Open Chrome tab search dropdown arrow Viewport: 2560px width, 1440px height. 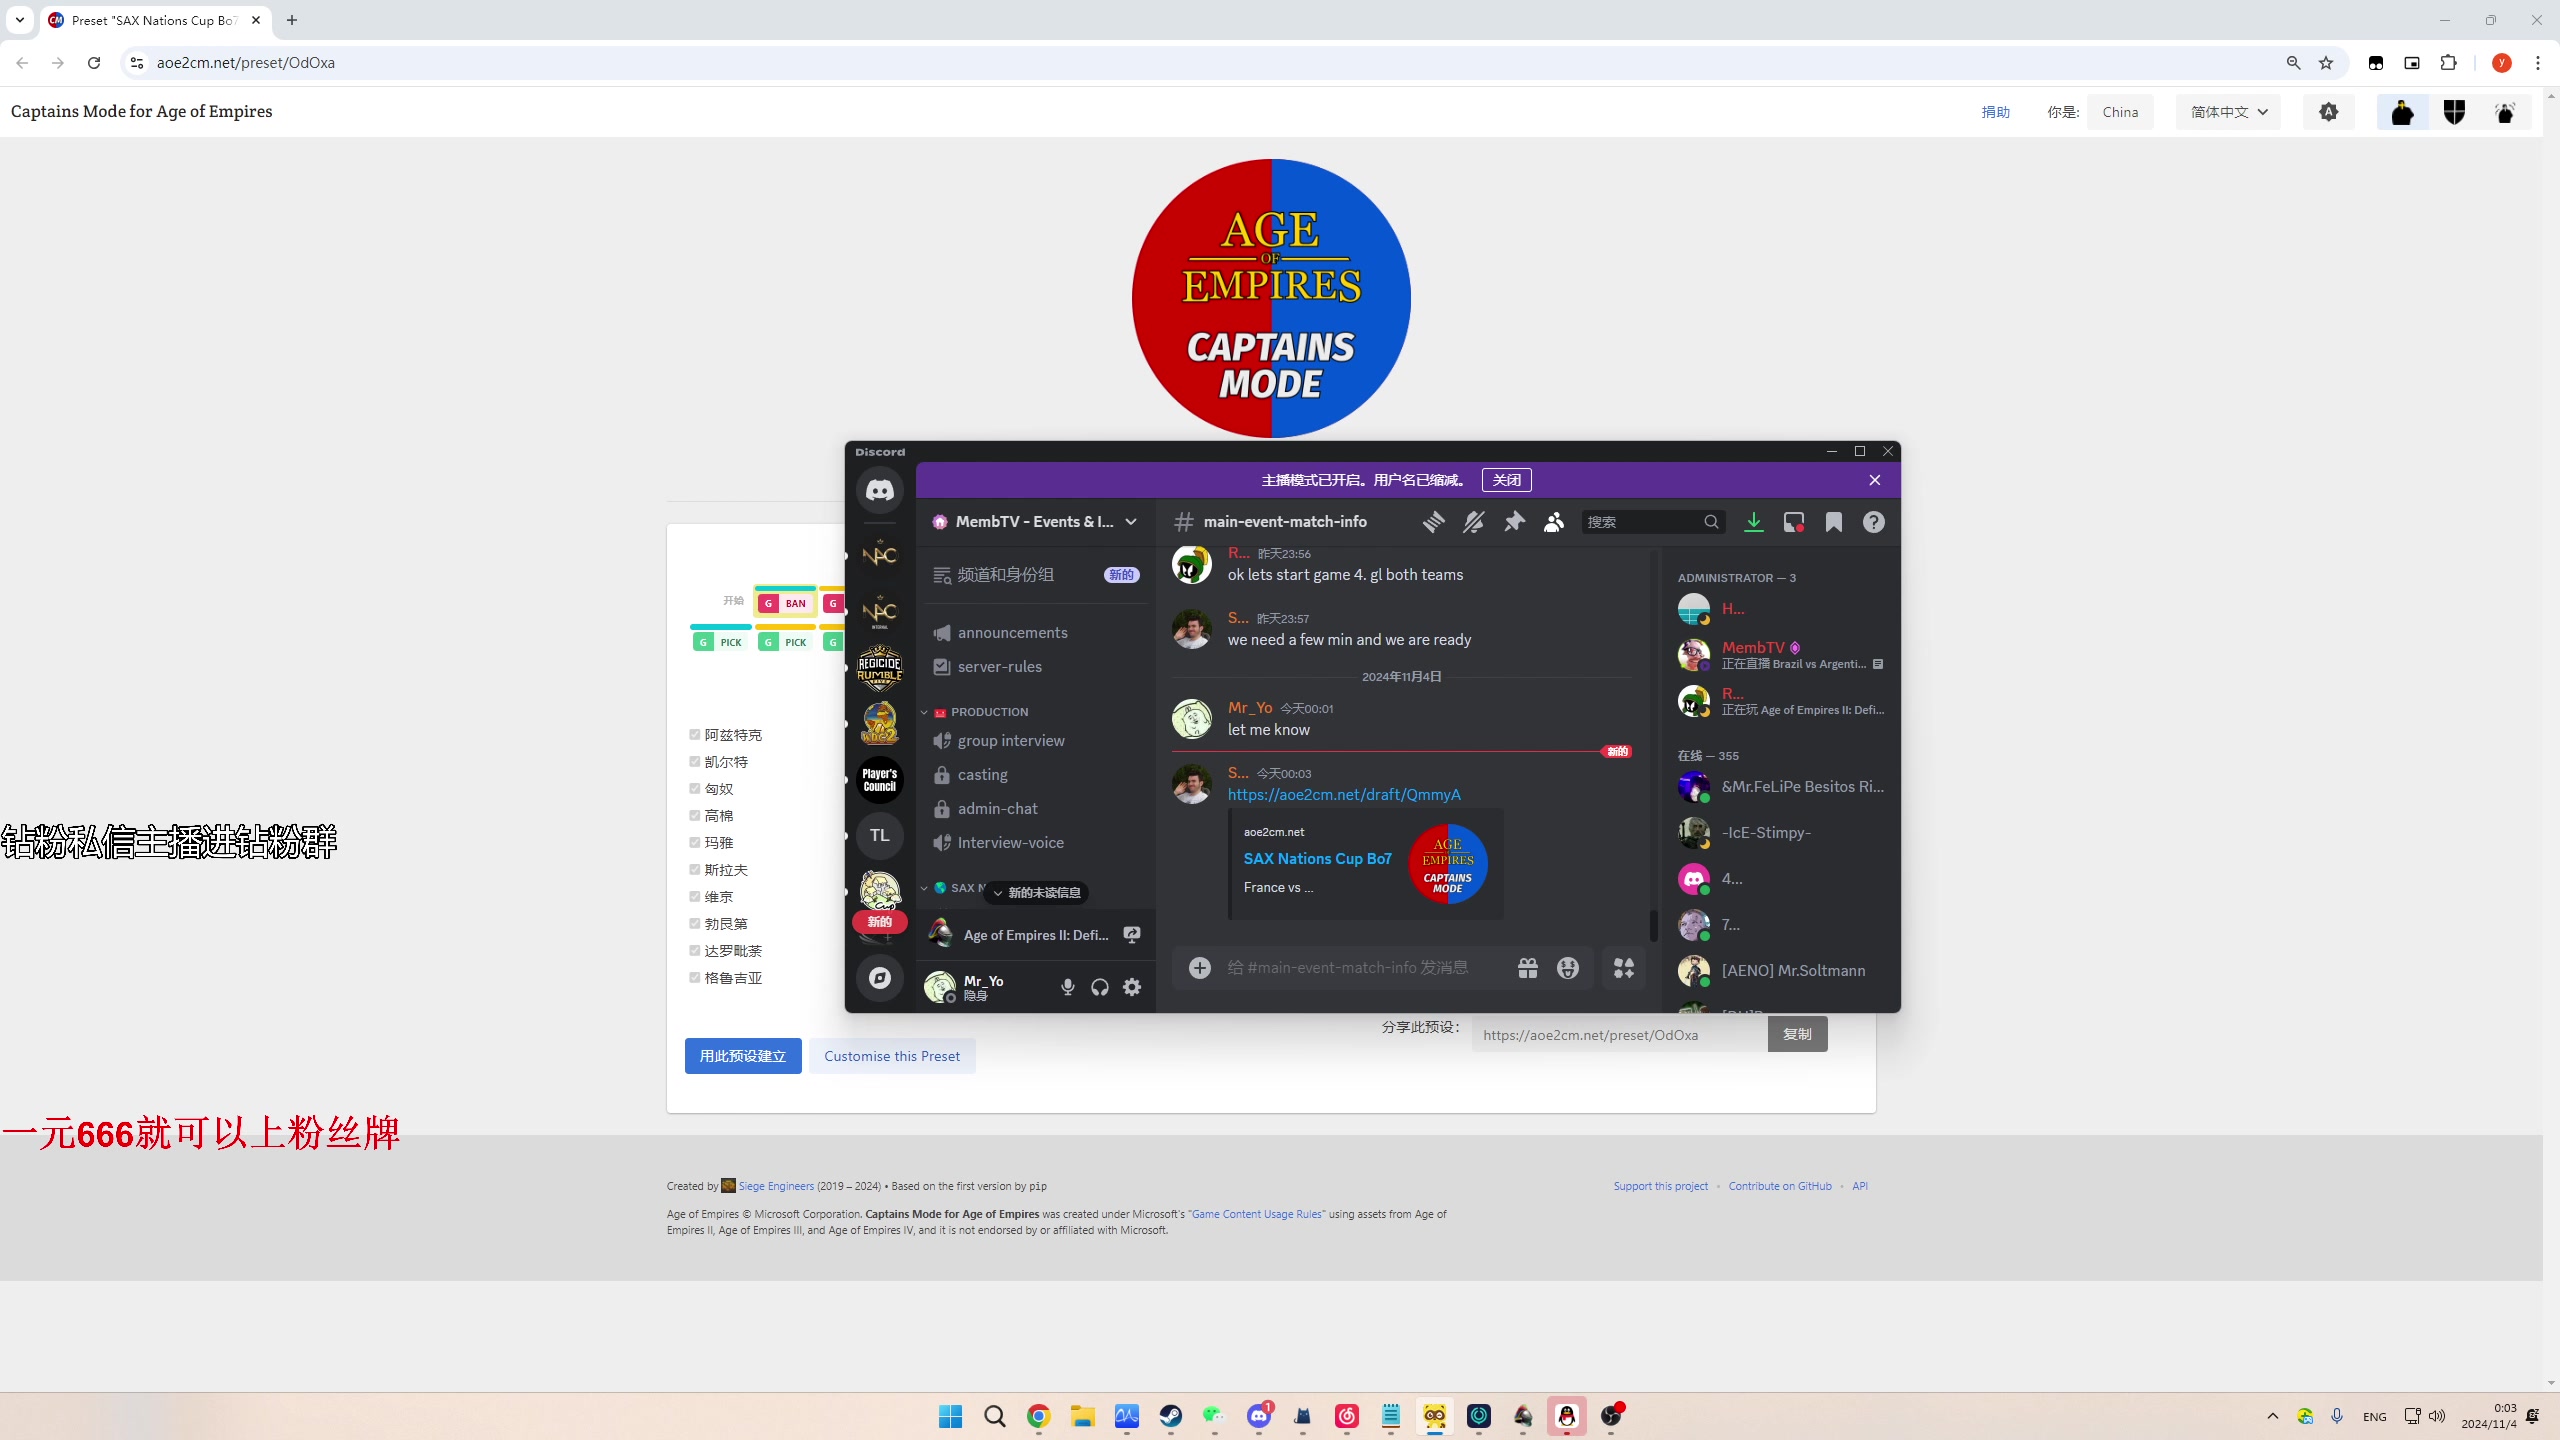[x=20, y=20]
